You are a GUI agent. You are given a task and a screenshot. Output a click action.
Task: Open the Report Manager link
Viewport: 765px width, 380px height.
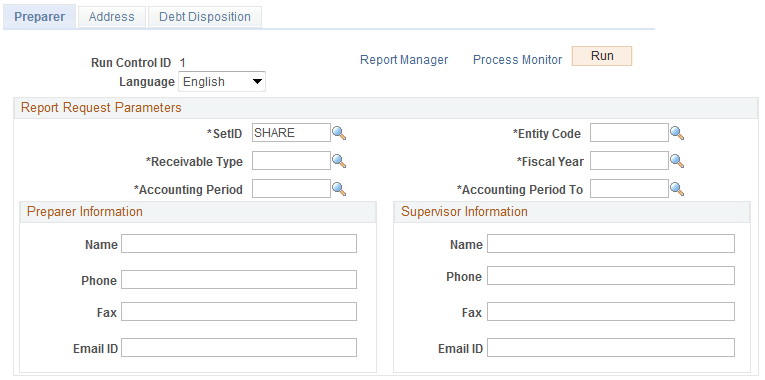click(404, 60)
